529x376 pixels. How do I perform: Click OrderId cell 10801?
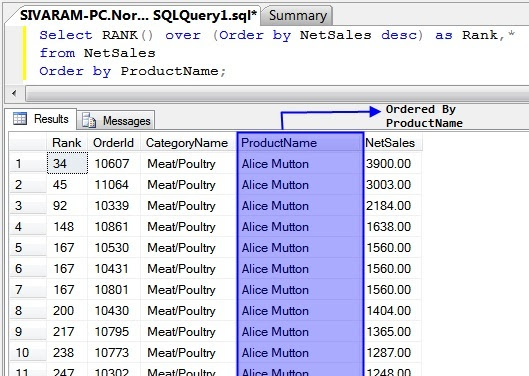pyautogui.click(x=114, y=290)
